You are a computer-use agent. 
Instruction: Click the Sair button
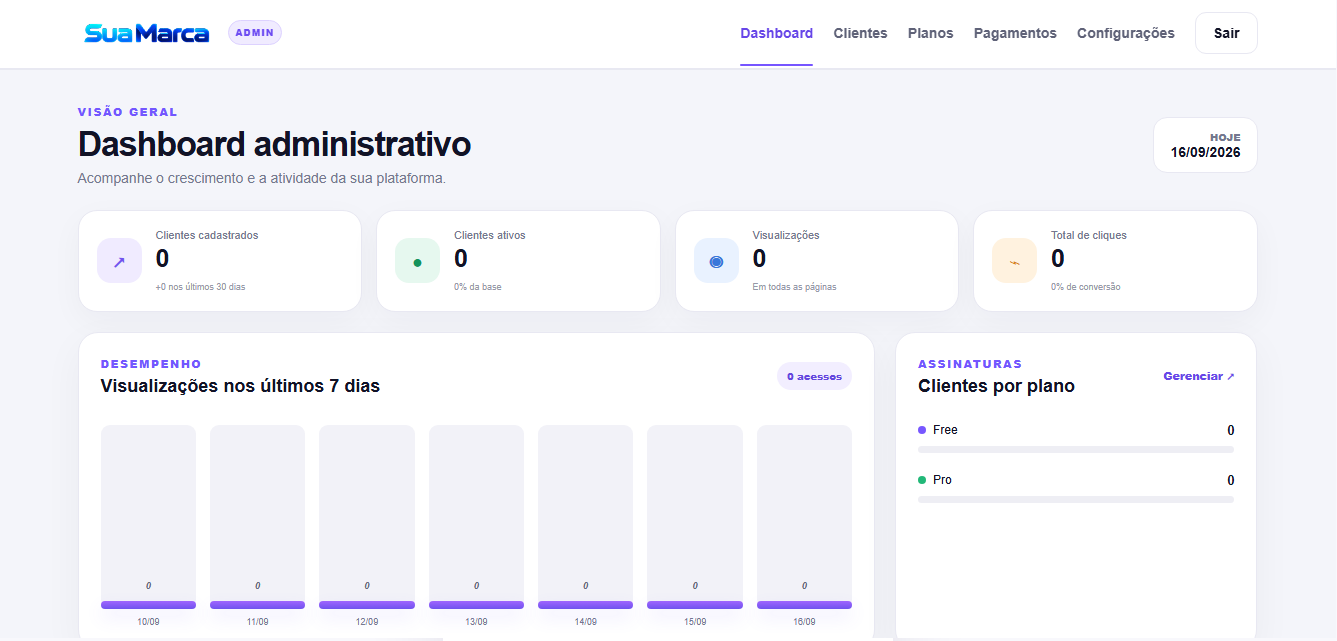pyautogui.click(x=1226, y=33)
